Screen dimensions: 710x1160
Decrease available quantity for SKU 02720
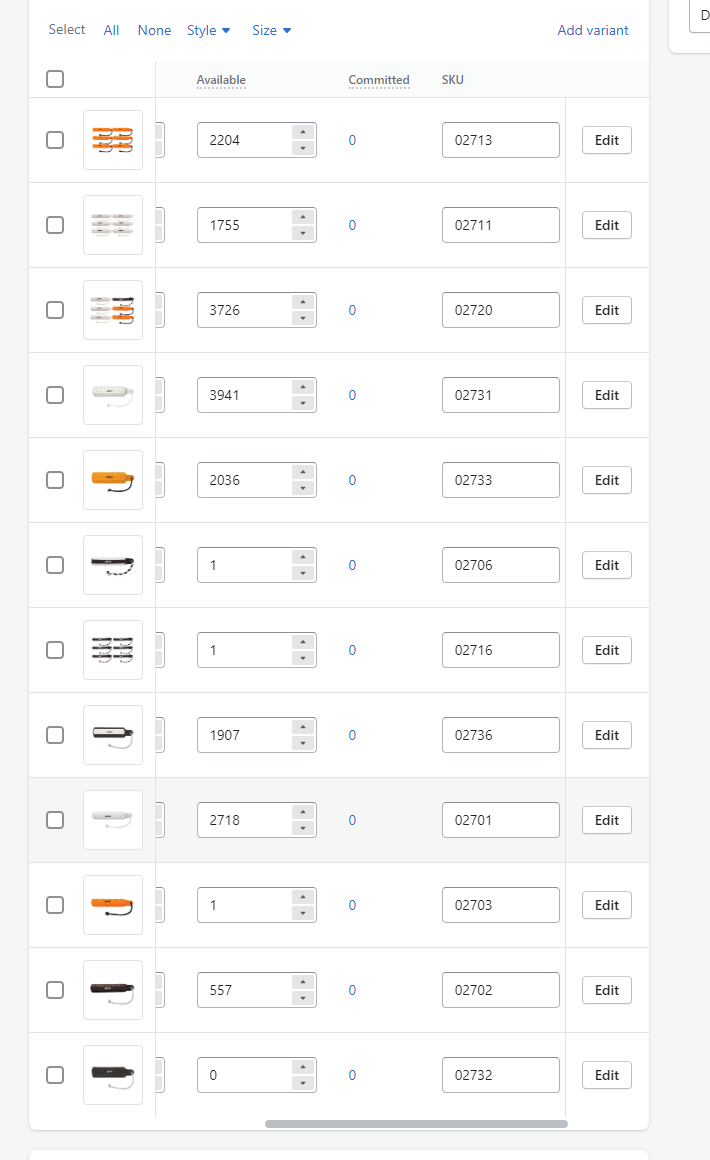(x=303, y=319)
